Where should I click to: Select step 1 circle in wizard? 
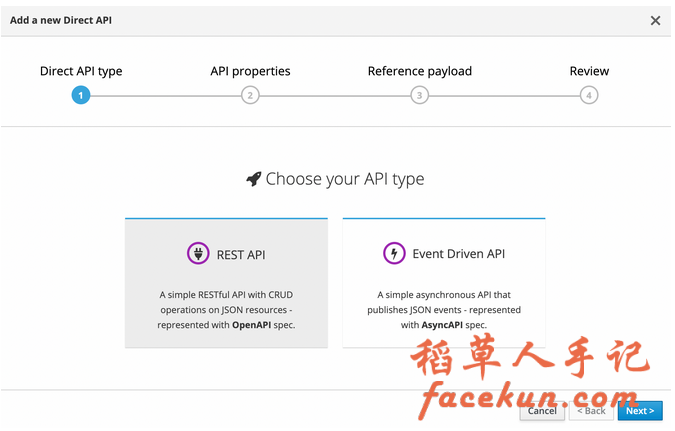pos(81,95)
